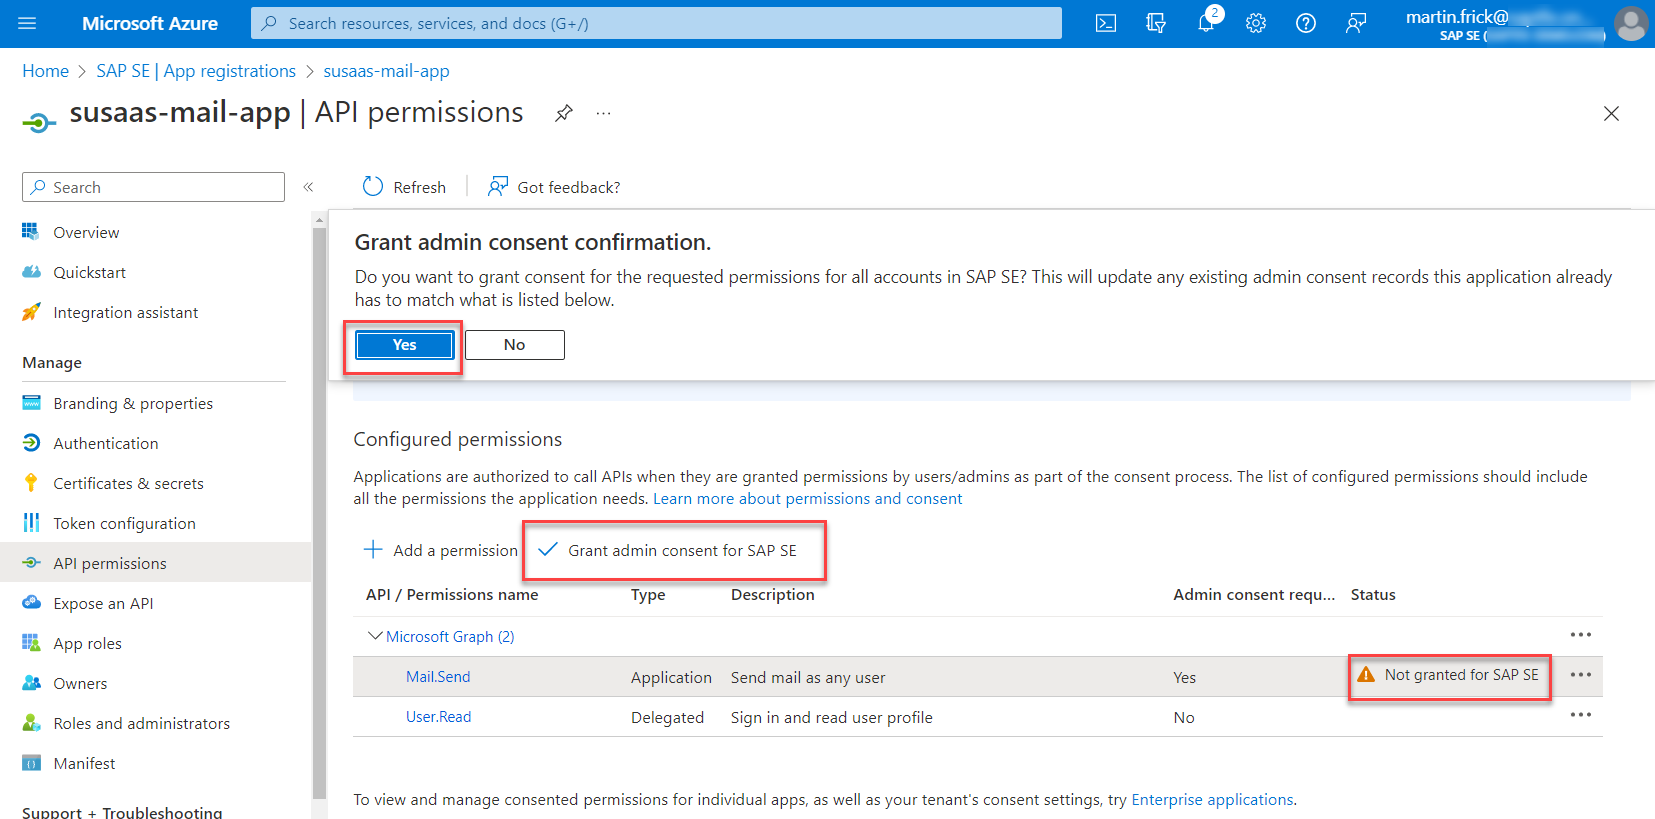This screenshot has height=819, width=1655.
Task: Open more options for Mail.Send row
Action: pos(1581,675)
